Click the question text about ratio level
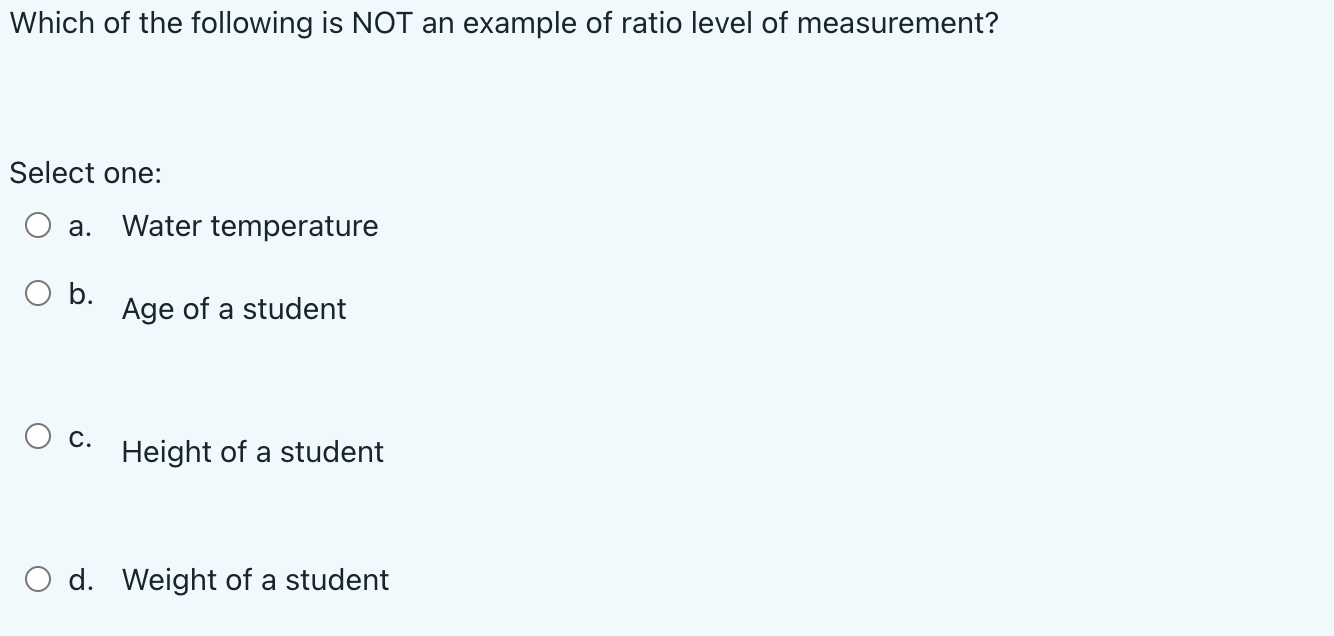Screen dimensions: 1334x636 pyautogui.click(x=503, y=22)
